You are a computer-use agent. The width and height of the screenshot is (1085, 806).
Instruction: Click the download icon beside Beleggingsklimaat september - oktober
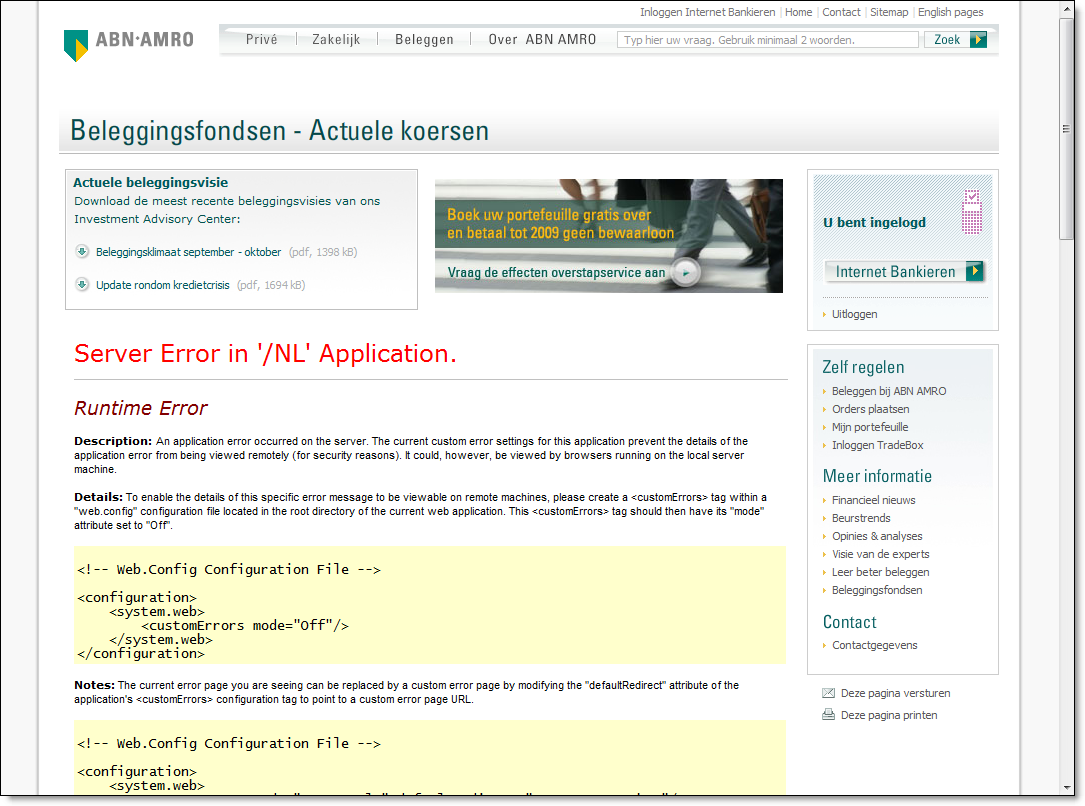click(82, 252)
